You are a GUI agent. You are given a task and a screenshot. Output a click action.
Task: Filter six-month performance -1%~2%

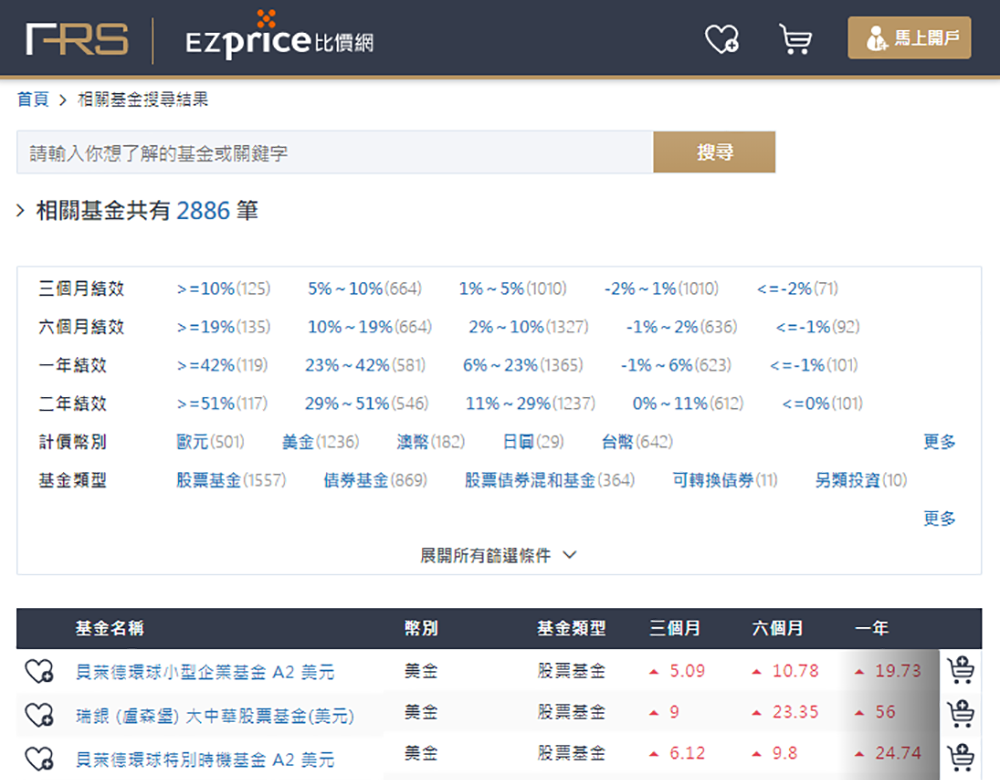click(x=682, y=327)
